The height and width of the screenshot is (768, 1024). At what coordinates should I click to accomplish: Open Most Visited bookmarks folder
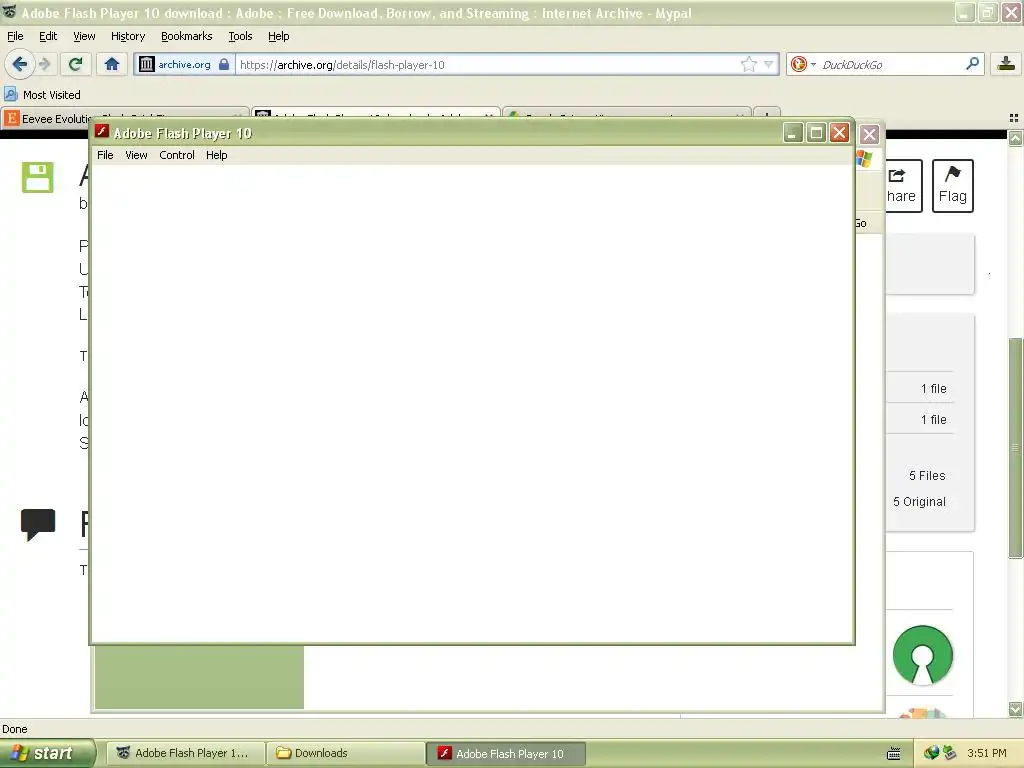pyautogui.click(x=43, y=95)
